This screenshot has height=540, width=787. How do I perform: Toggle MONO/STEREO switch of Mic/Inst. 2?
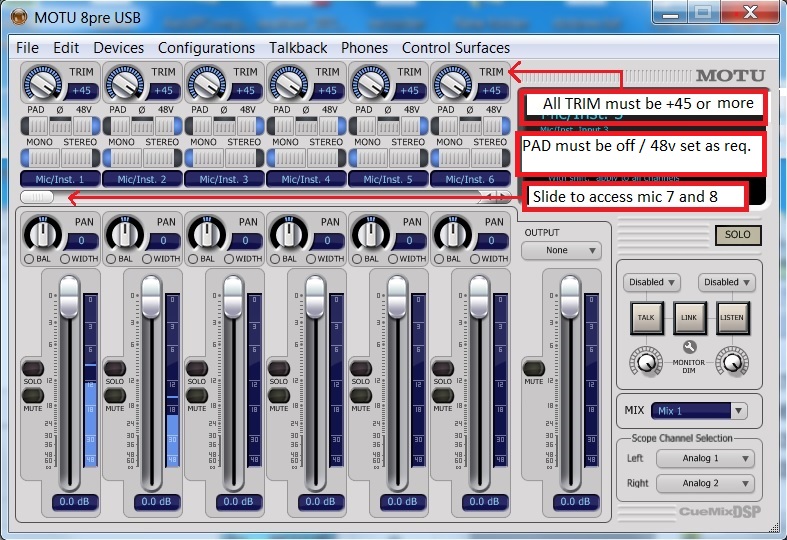[x=142, y=158]
